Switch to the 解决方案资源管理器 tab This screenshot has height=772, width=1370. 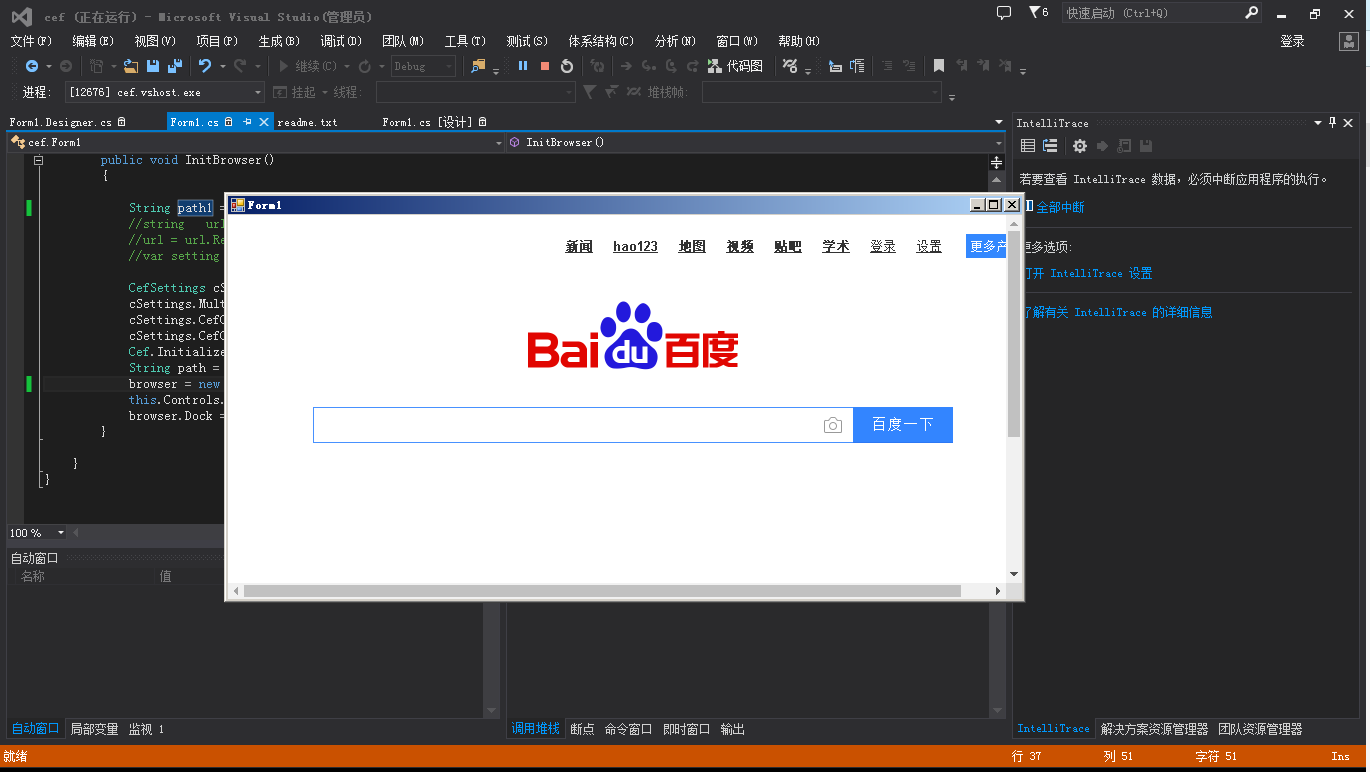coord(1154,729)
